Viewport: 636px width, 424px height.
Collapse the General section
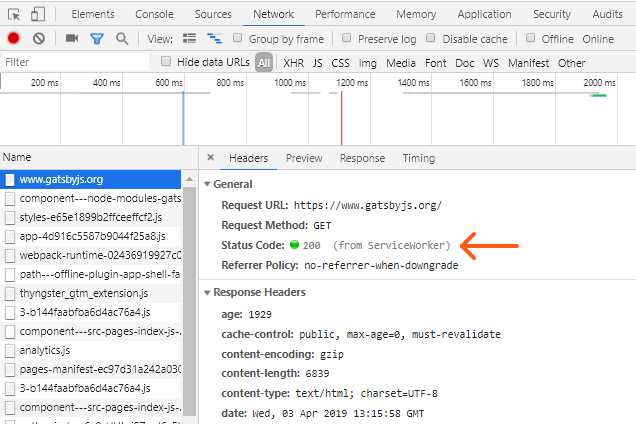pyautogui.click(x=207, y=185)
